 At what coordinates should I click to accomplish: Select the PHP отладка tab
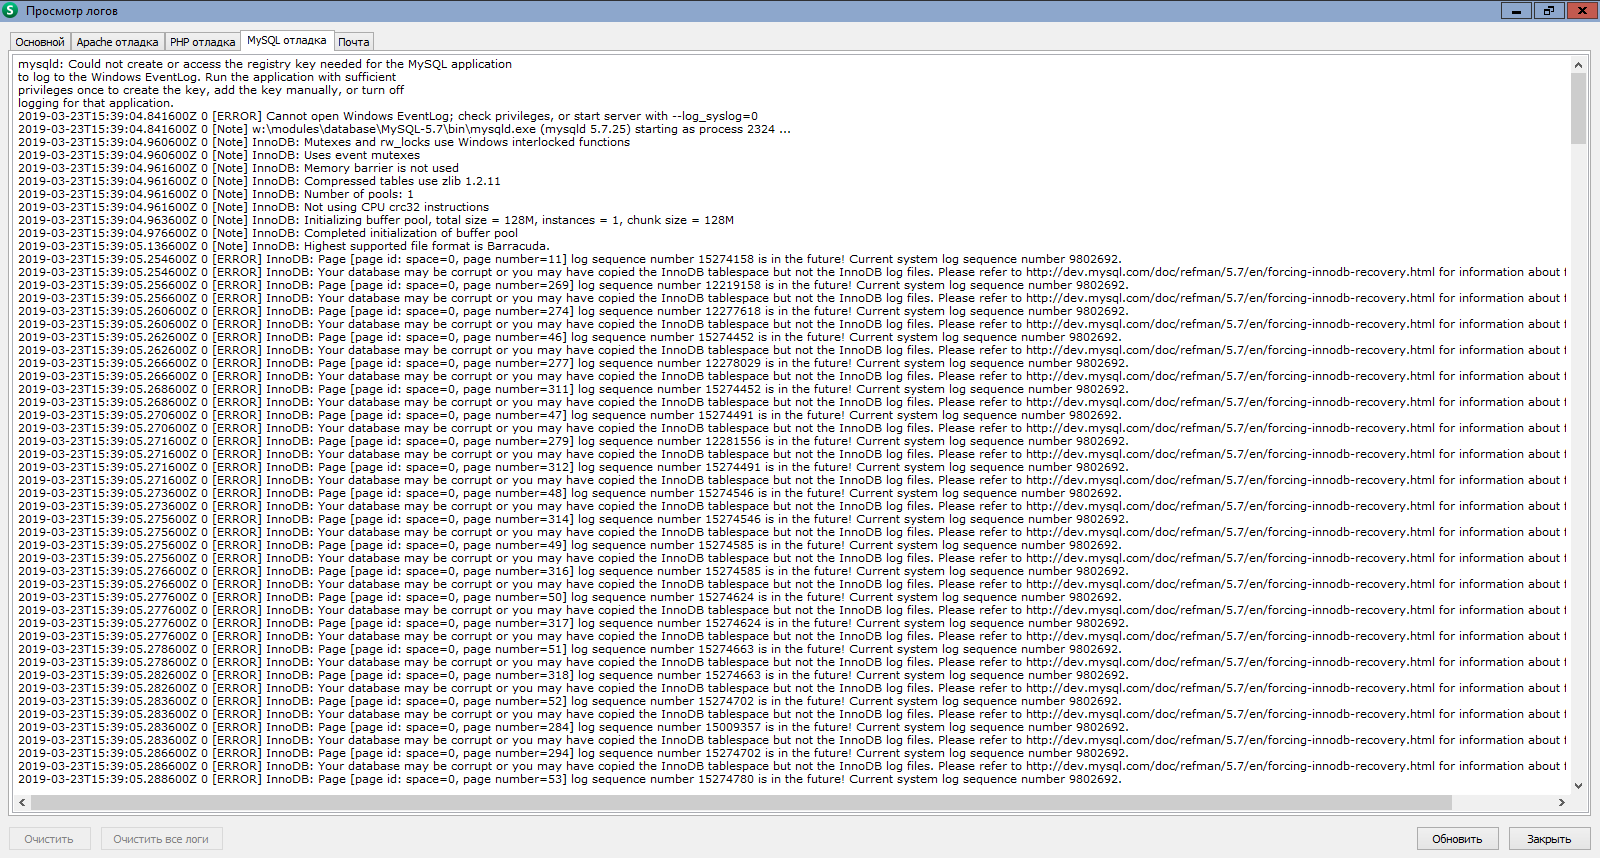[202, 42]
